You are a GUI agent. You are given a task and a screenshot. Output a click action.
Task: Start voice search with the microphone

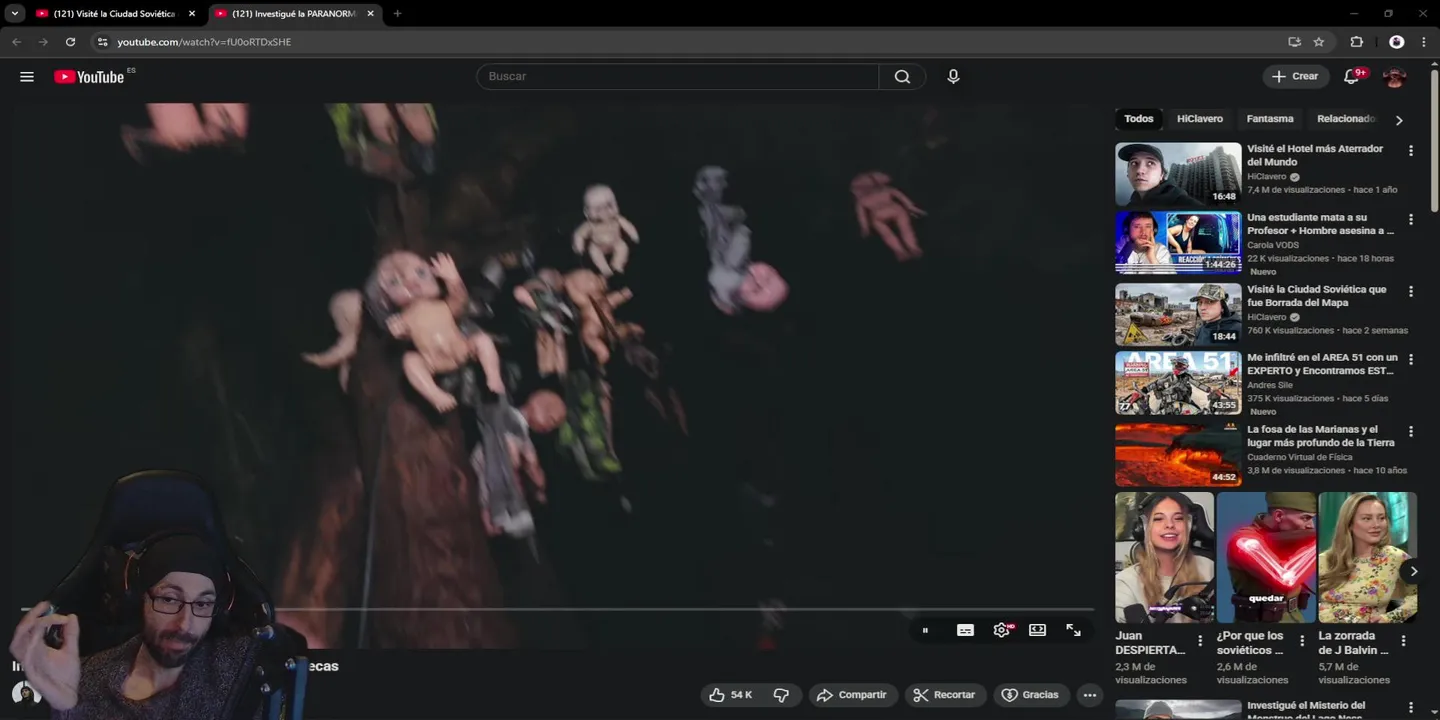click(953, 77)
